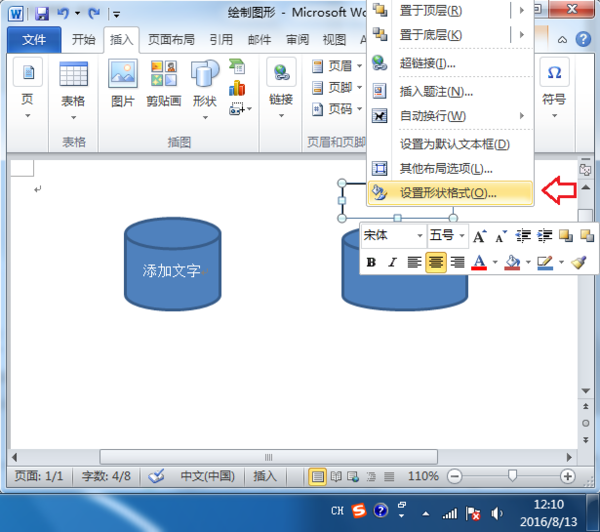Select 其他布局选项(L) menu entry
The image size is (600, 532).
[450, 168]
